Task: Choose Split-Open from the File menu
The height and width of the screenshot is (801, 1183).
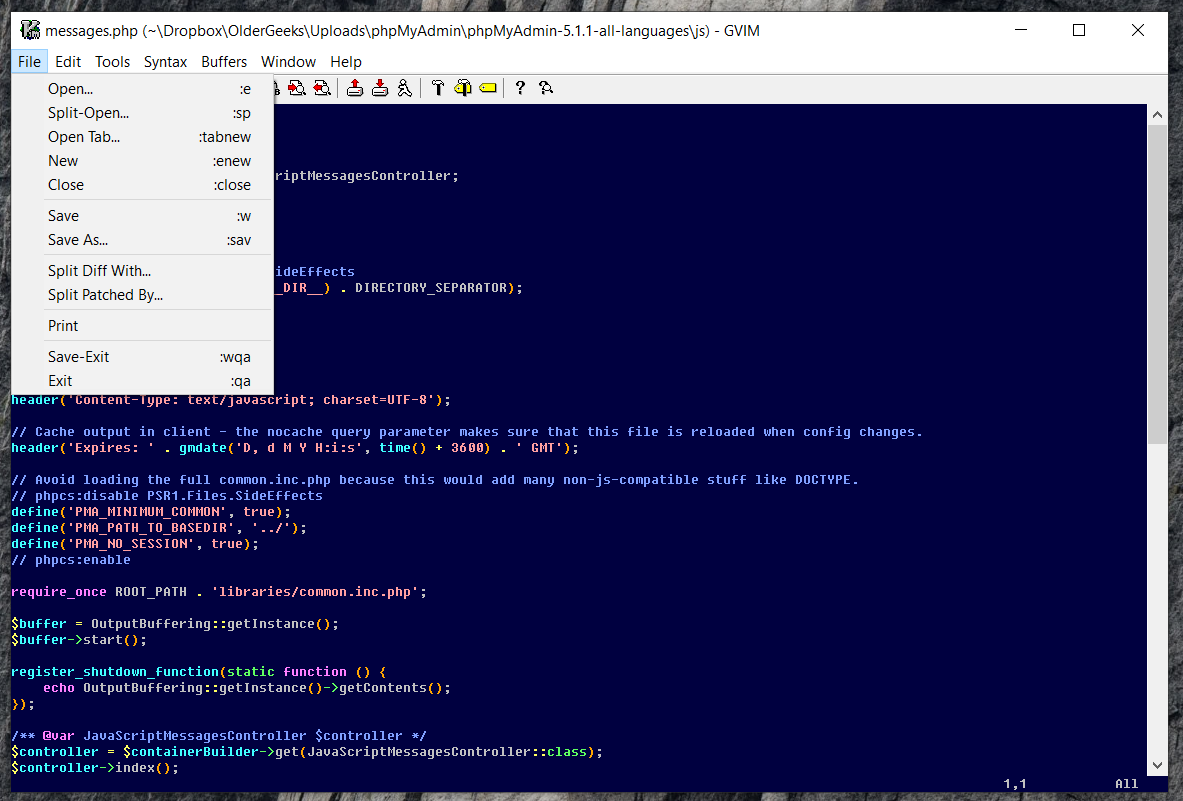Action: pos(88,112)
